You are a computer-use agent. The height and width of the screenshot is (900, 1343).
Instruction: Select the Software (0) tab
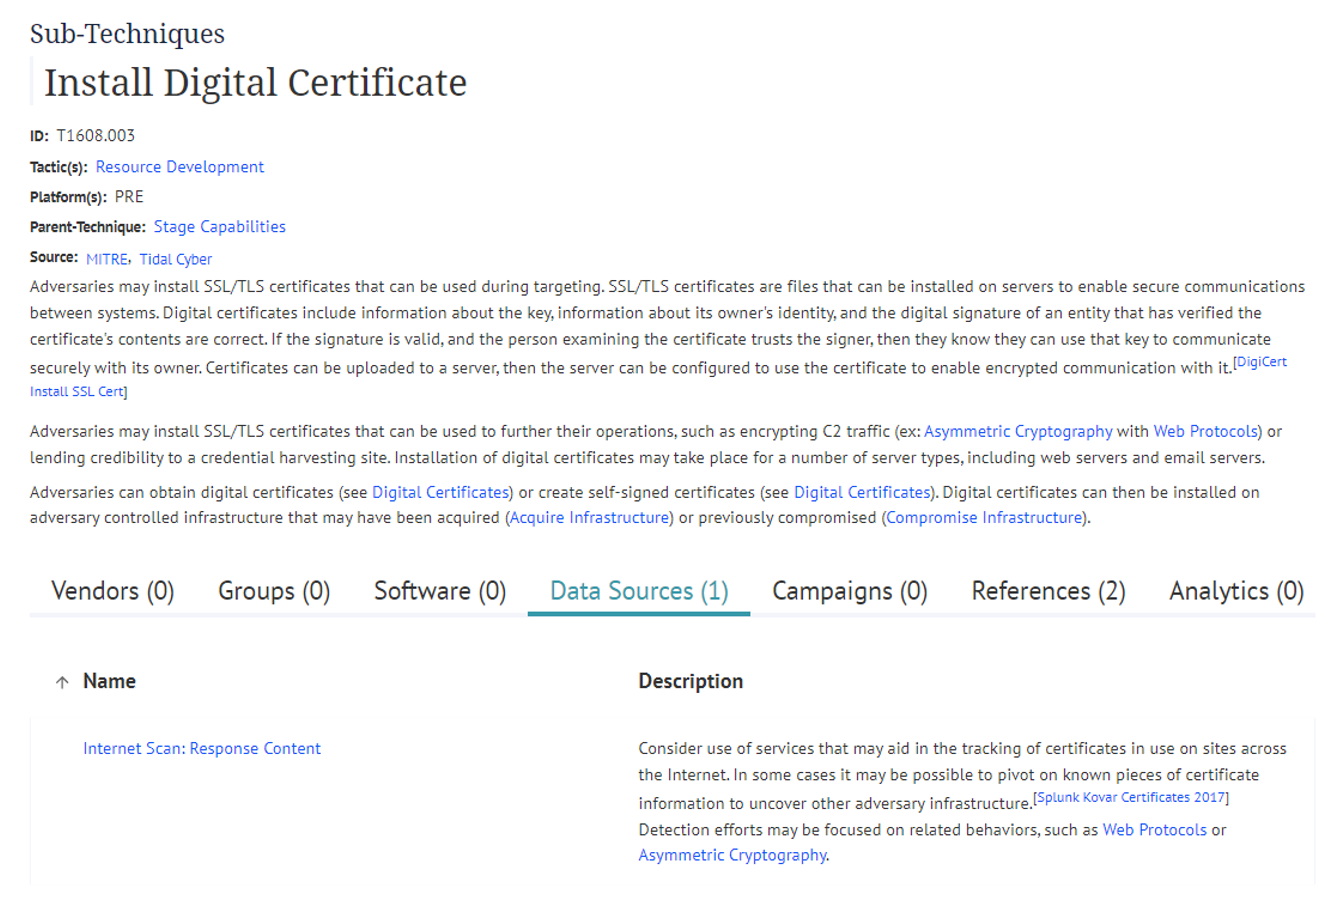(x=440, y=591)
